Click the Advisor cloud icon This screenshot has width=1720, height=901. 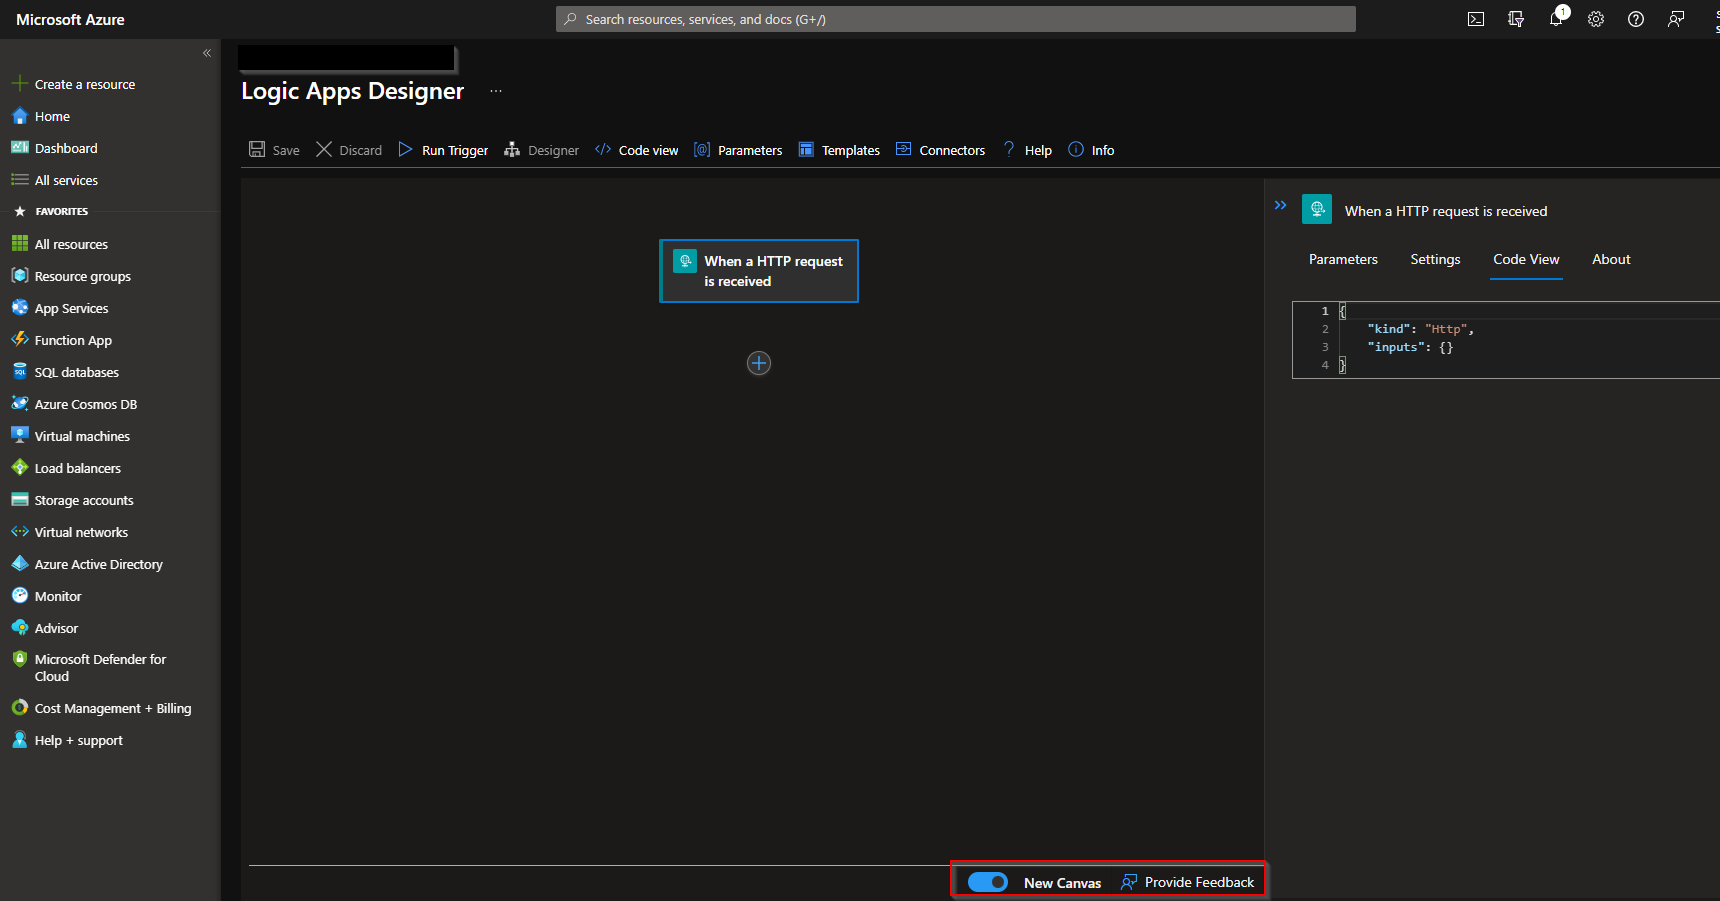pos(19,628)
